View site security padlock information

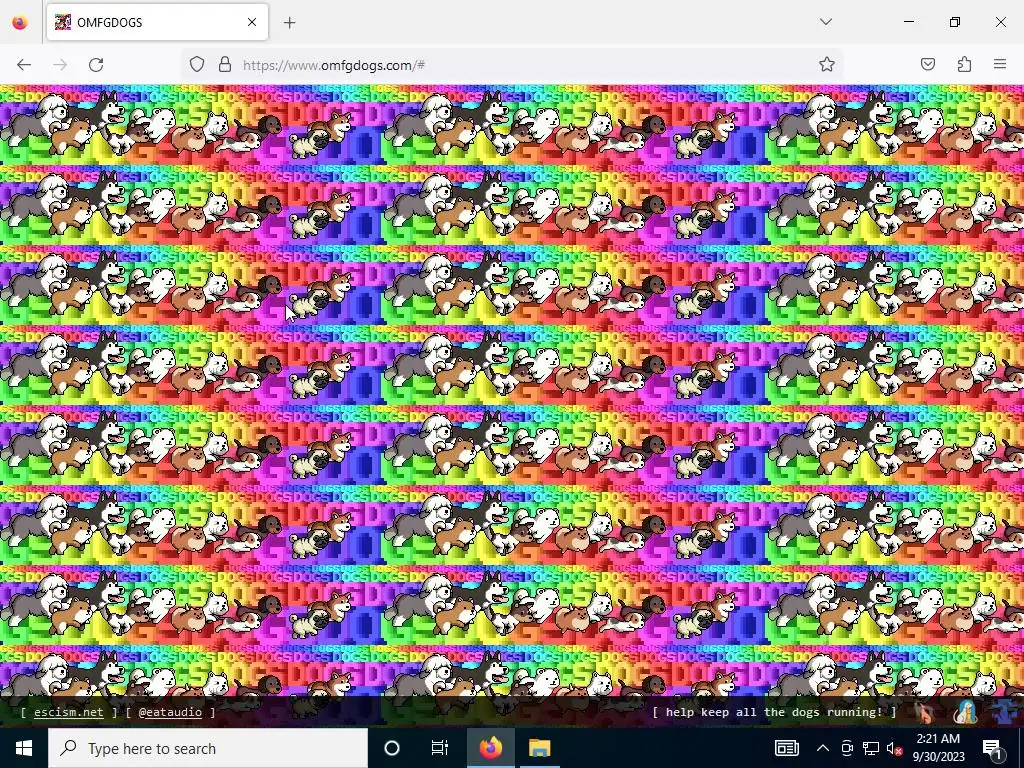225,65
